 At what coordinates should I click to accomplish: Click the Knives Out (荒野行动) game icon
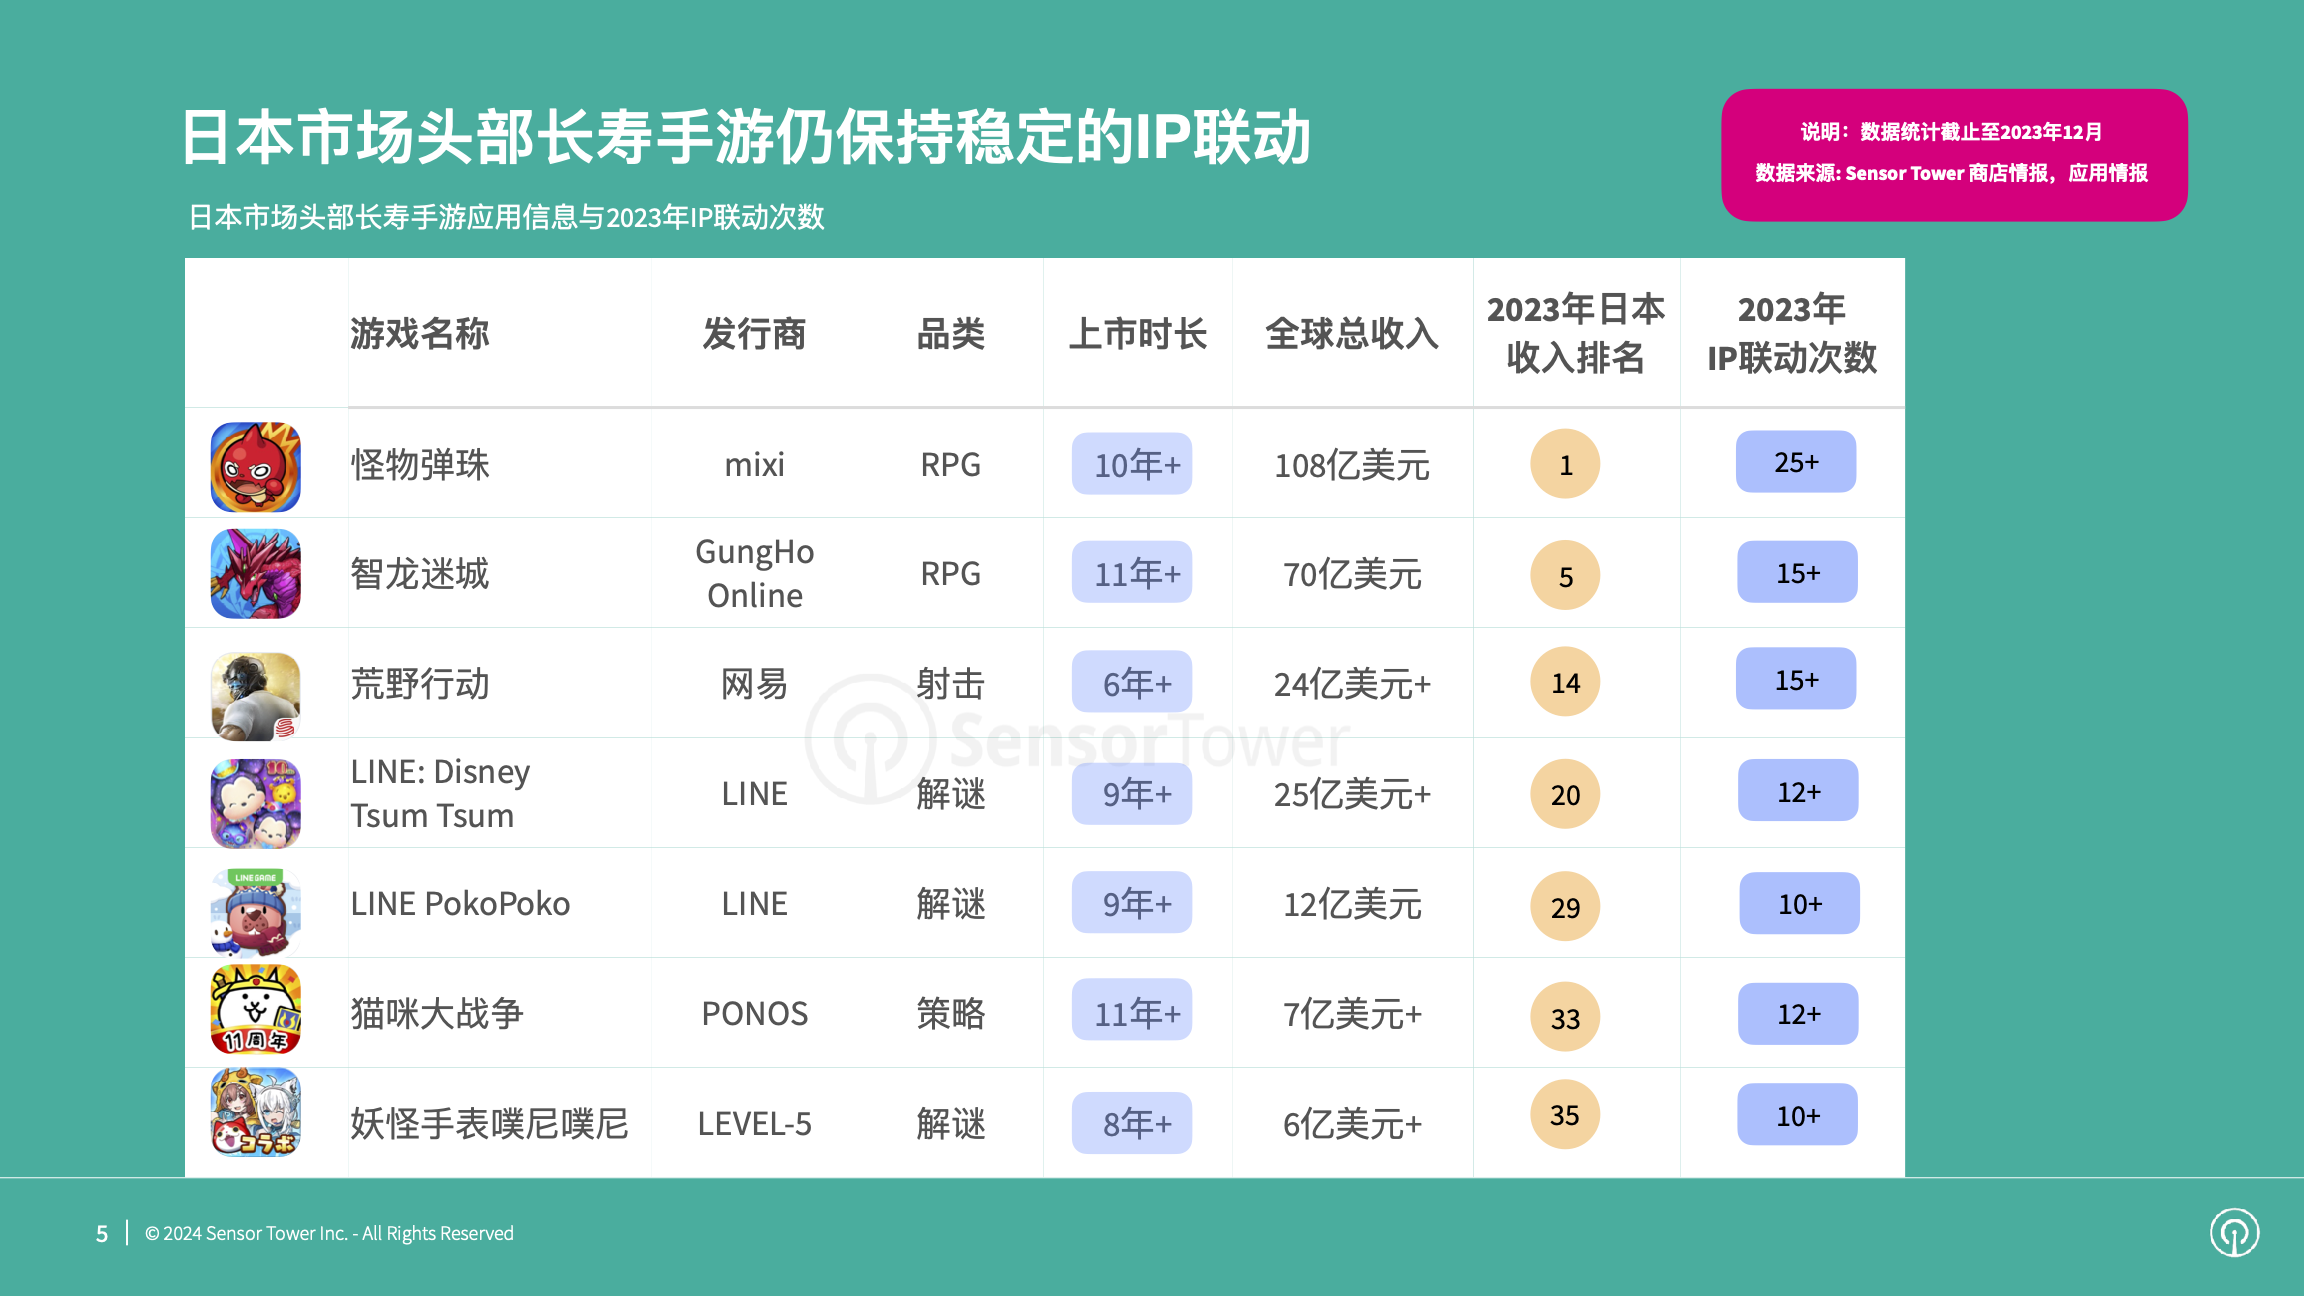[255, 696]
